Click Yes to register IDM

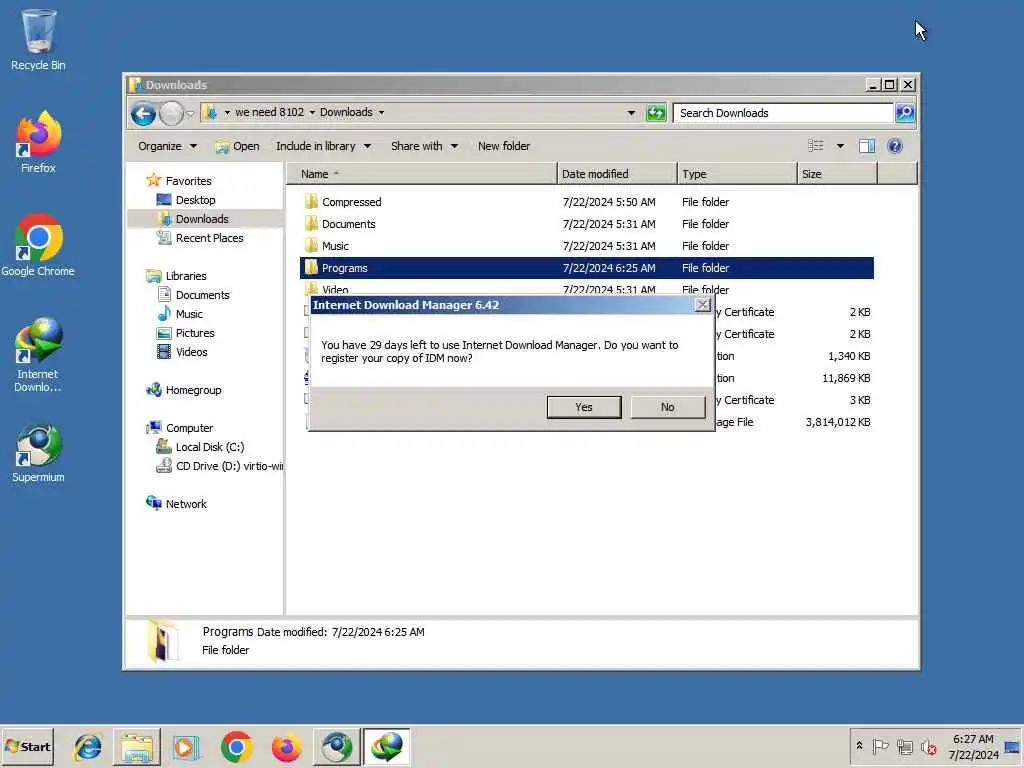point(584,407)
